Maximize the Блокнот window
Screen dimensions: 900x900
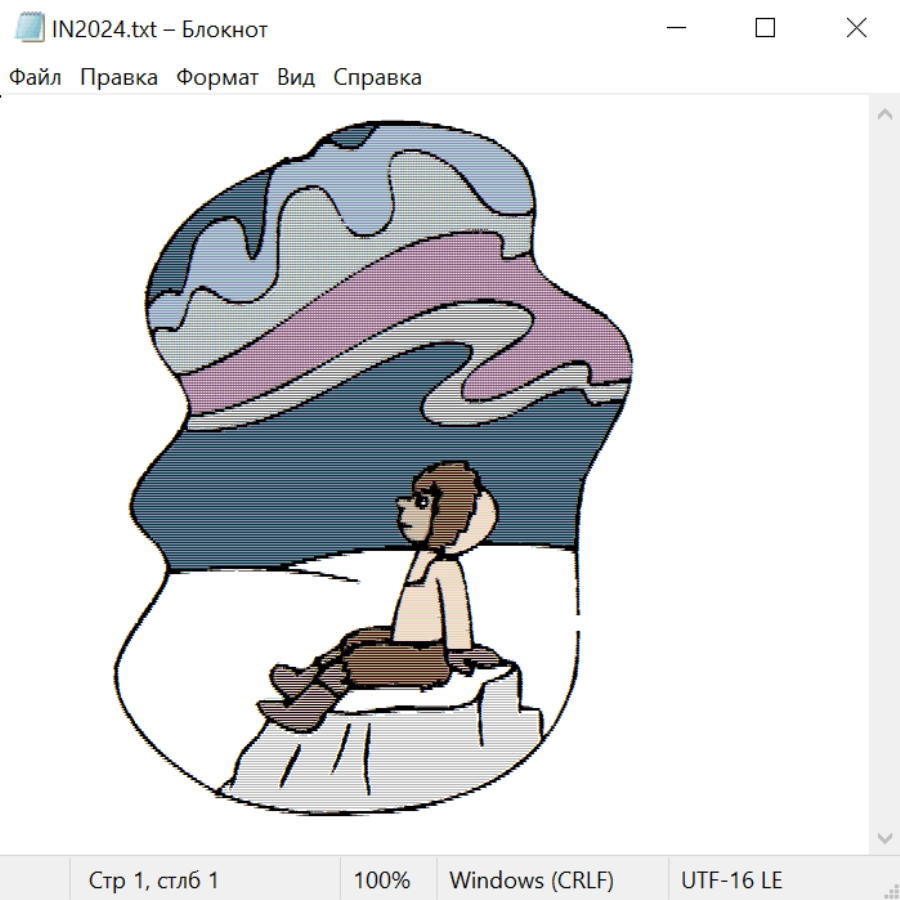(x=765, y=28)
